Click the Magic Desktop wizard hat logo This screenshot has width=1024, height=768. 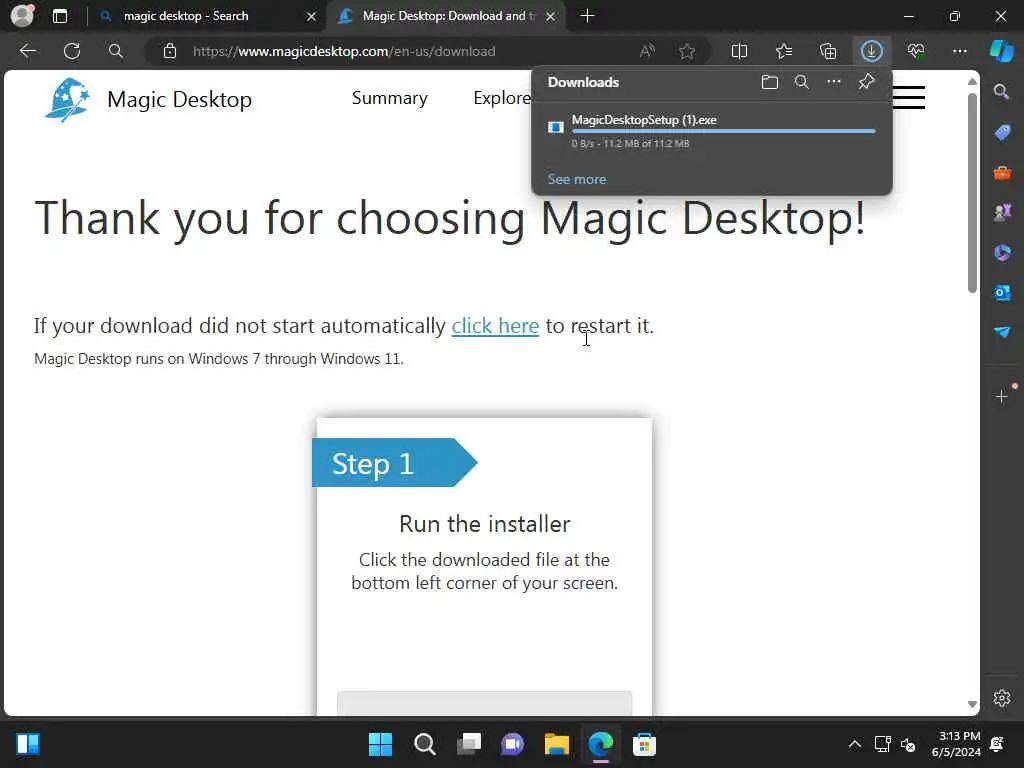coord(67,99)
